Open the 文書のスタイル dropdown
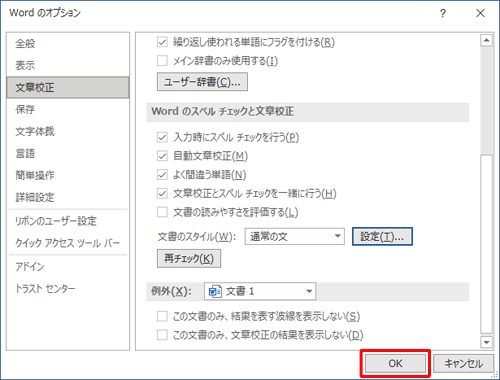 295,237
